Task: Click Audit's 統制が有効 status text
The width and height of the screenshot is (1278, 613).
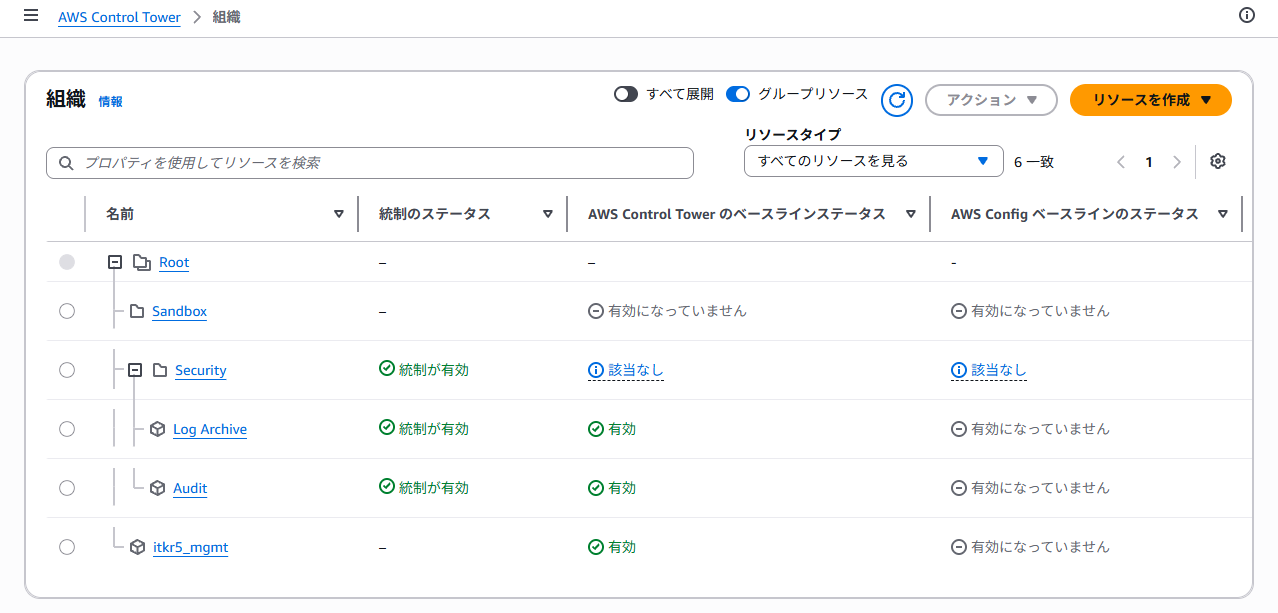Action: [434, 487]
